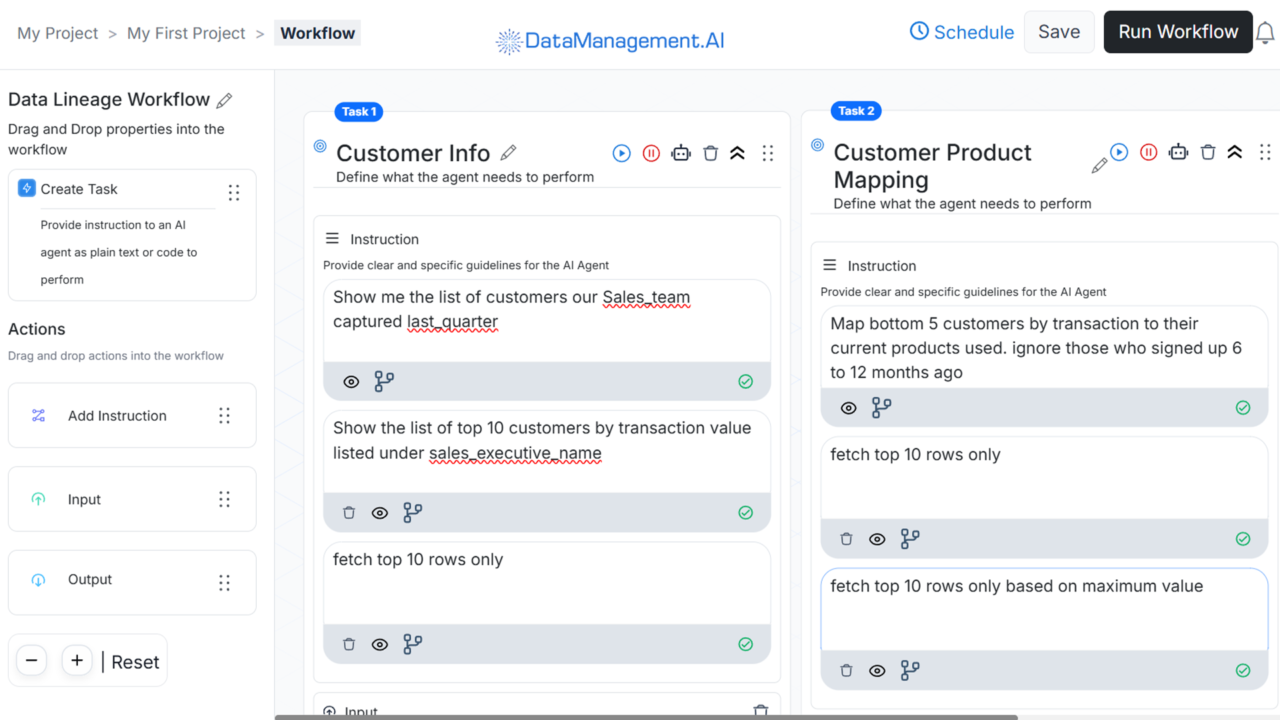The width and height of the screenshot is (1280, 720).
Task: Open notifications via the bell icon
Action: pos(1265,31)
